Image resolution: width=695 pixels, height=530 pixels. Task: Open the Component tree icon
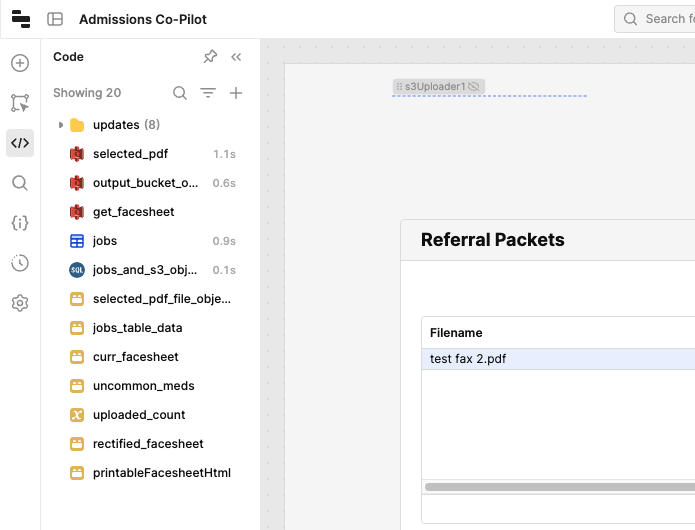click(20, 103)
